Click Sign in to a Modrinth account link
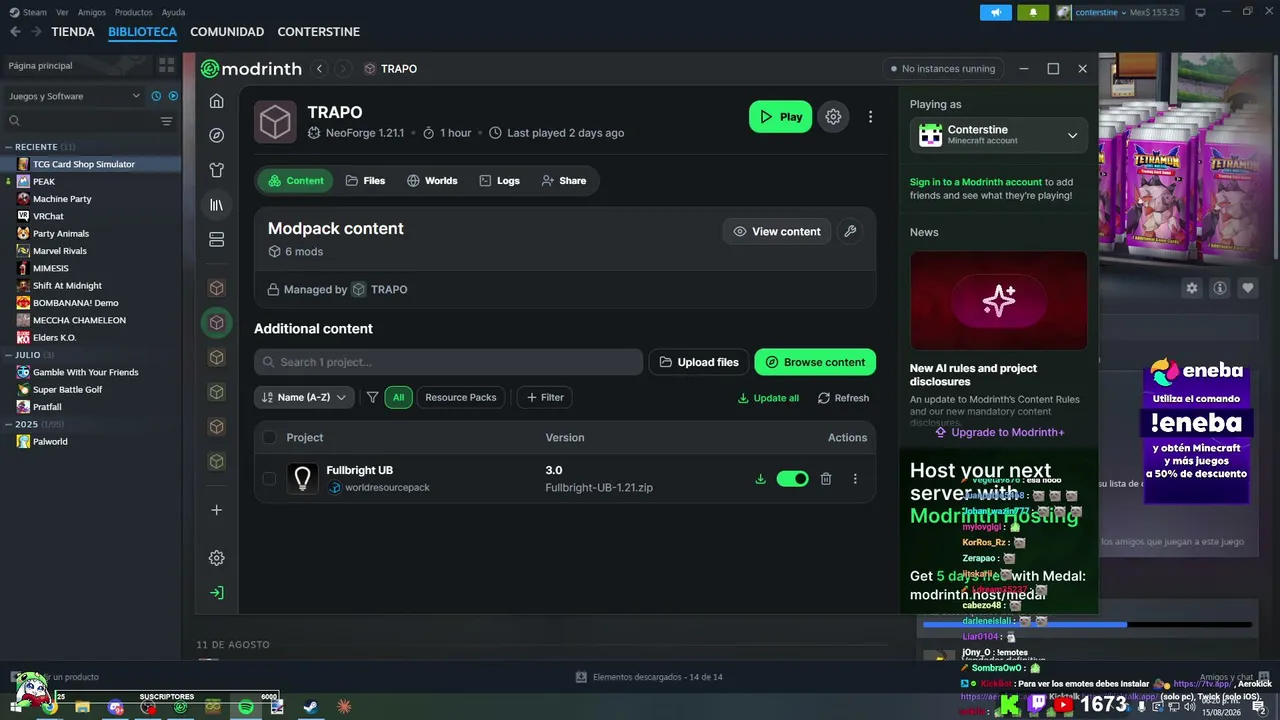The width and height of the screenshot is (1280, 720). pyautogui.click(x=976, y=182)
